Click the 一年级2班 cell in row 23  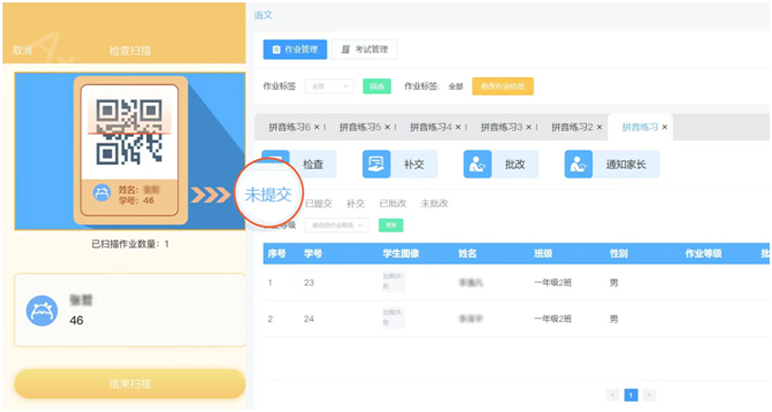pos(553,283)
